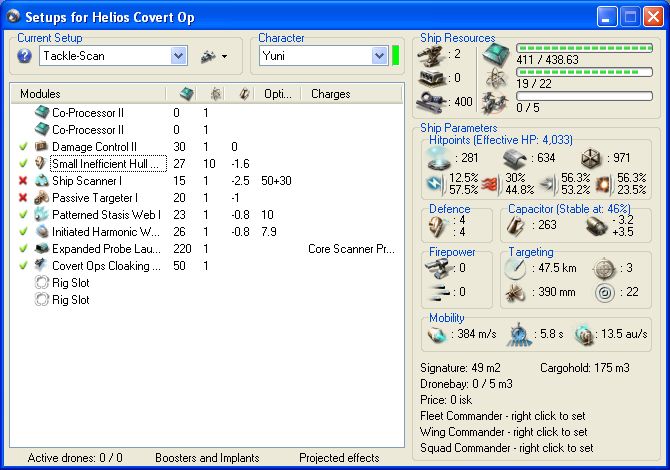Select the first Co-Processor II module
This screenshot has width=670, height=470.
88,113
